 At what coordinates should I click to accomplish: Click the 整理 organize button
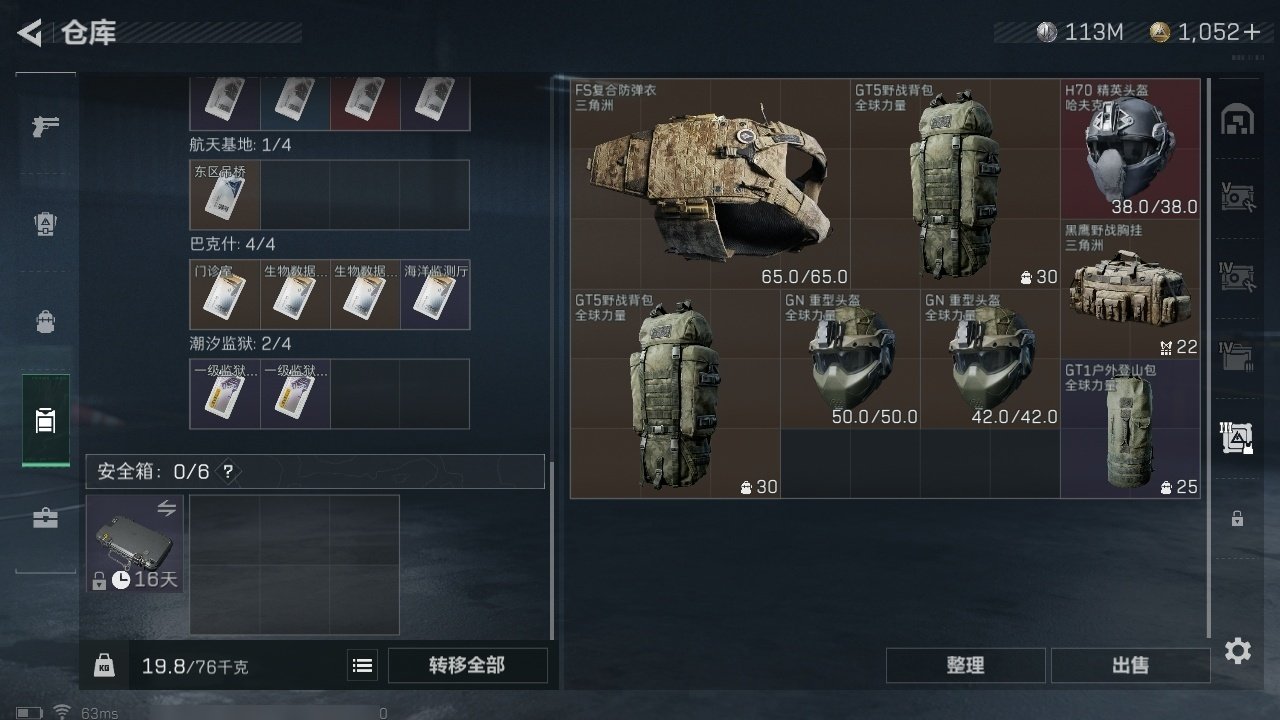point(965,665)
